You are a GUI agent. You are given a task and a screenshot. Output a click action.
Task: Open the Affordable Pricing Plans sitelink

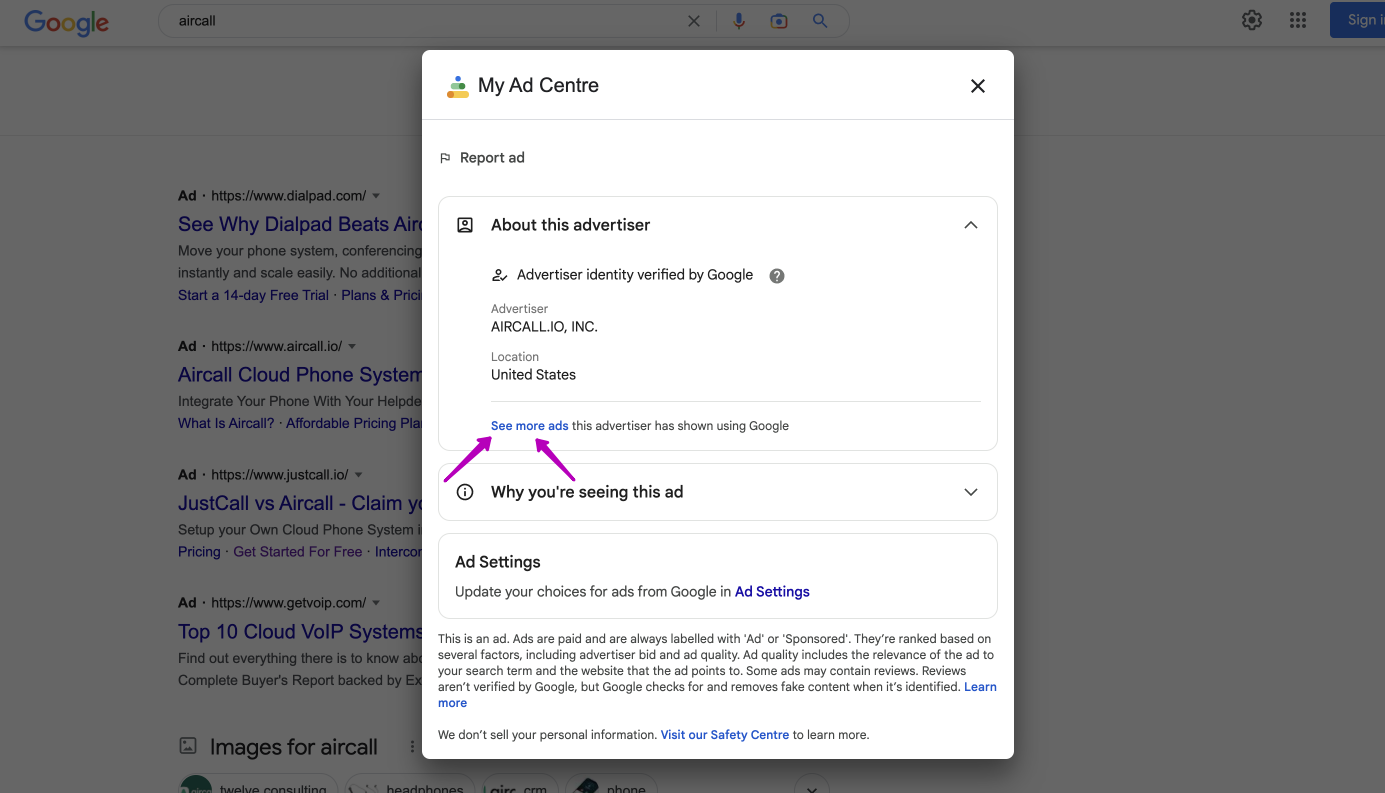tap(354, 423)
